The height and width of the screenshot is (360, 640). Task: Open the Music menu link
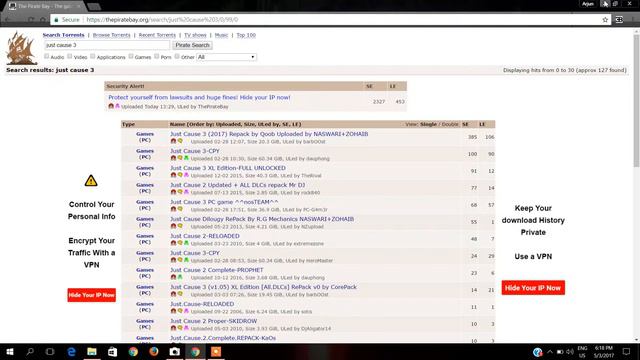coord(221,35)
